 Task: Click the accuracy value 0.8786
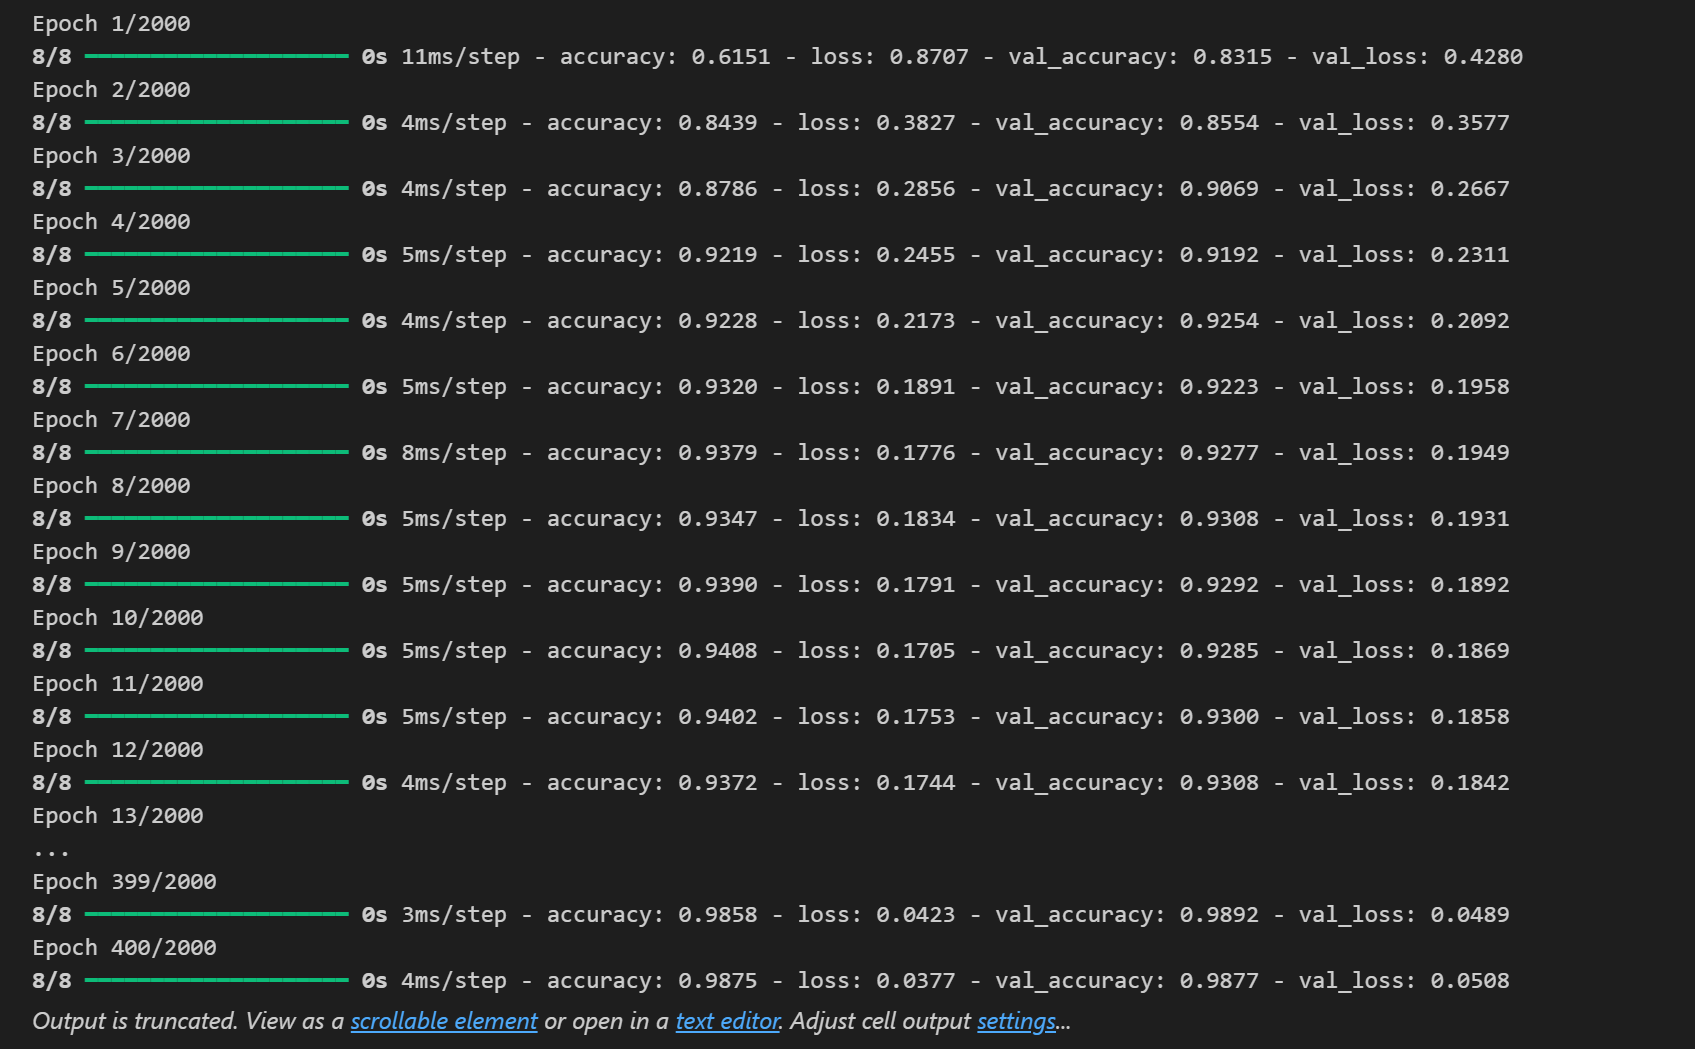tap(718, 189)
